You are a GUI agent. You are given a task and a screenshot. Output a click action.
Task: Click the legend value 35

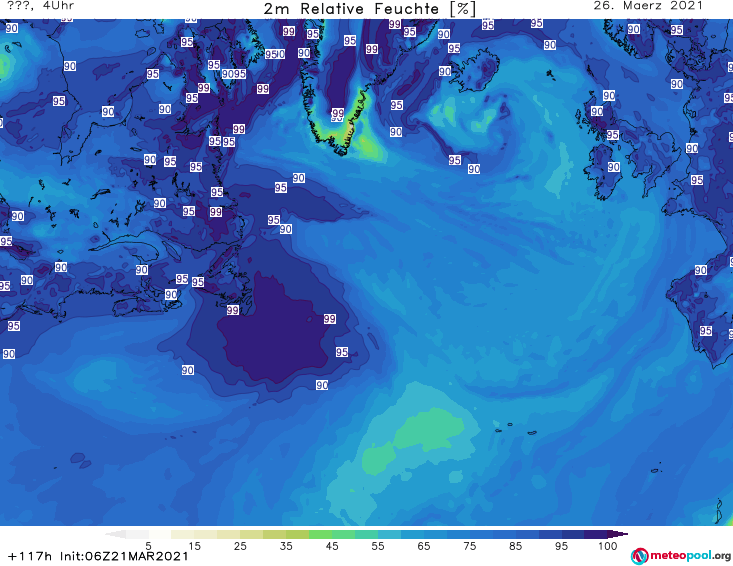pyautogui.click(x=286, y=546)
